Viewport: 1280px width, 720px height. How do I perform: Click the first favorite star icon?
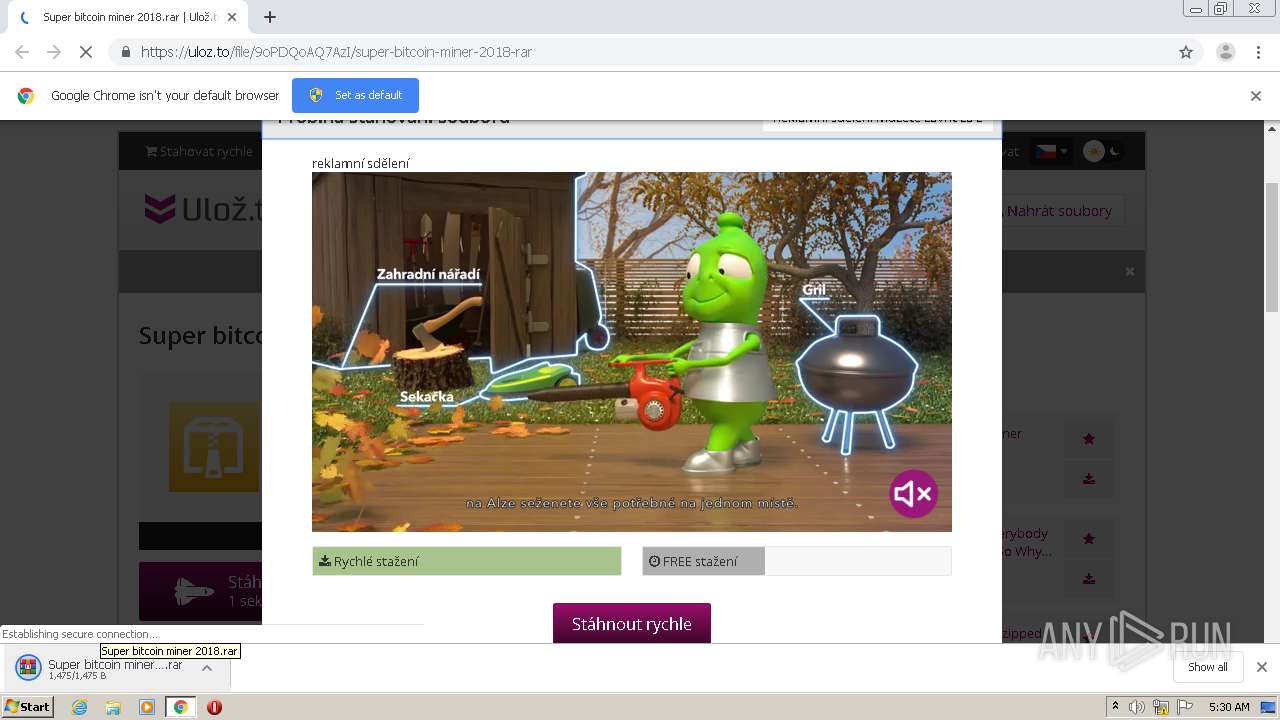[1089, 438]
